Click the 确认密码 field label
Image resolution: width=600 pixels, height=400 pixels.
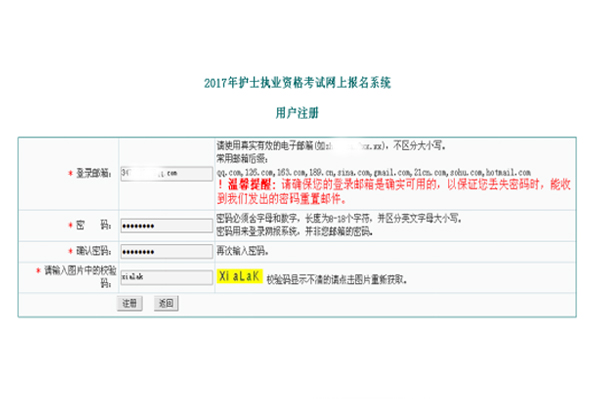point(94,250)
